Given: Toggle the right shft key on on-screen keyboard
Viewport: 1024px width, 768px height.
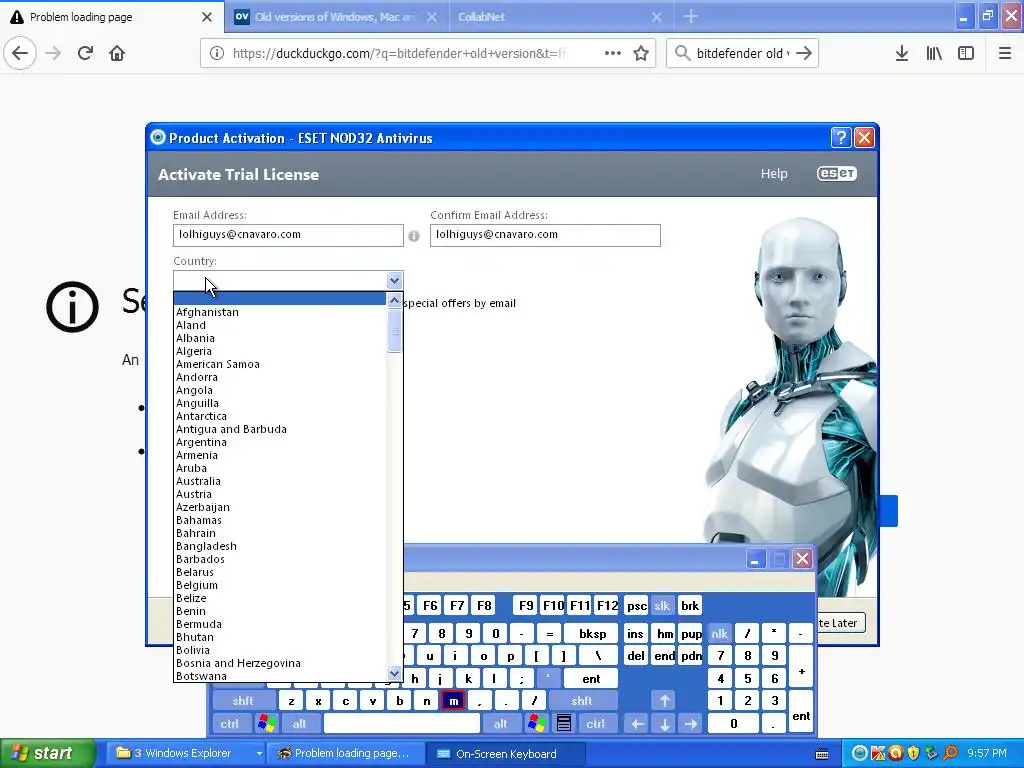Looking at the screenshot, I should [581, 701].
